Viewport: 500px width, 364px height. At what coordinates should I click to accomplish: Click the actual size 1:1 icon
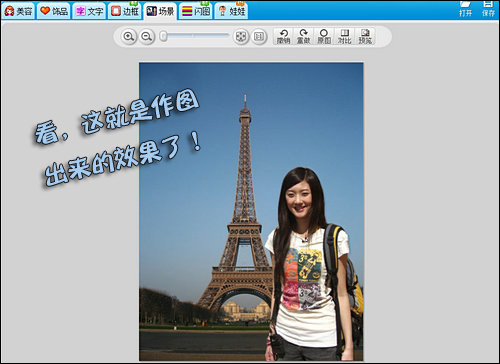(259, 36)
